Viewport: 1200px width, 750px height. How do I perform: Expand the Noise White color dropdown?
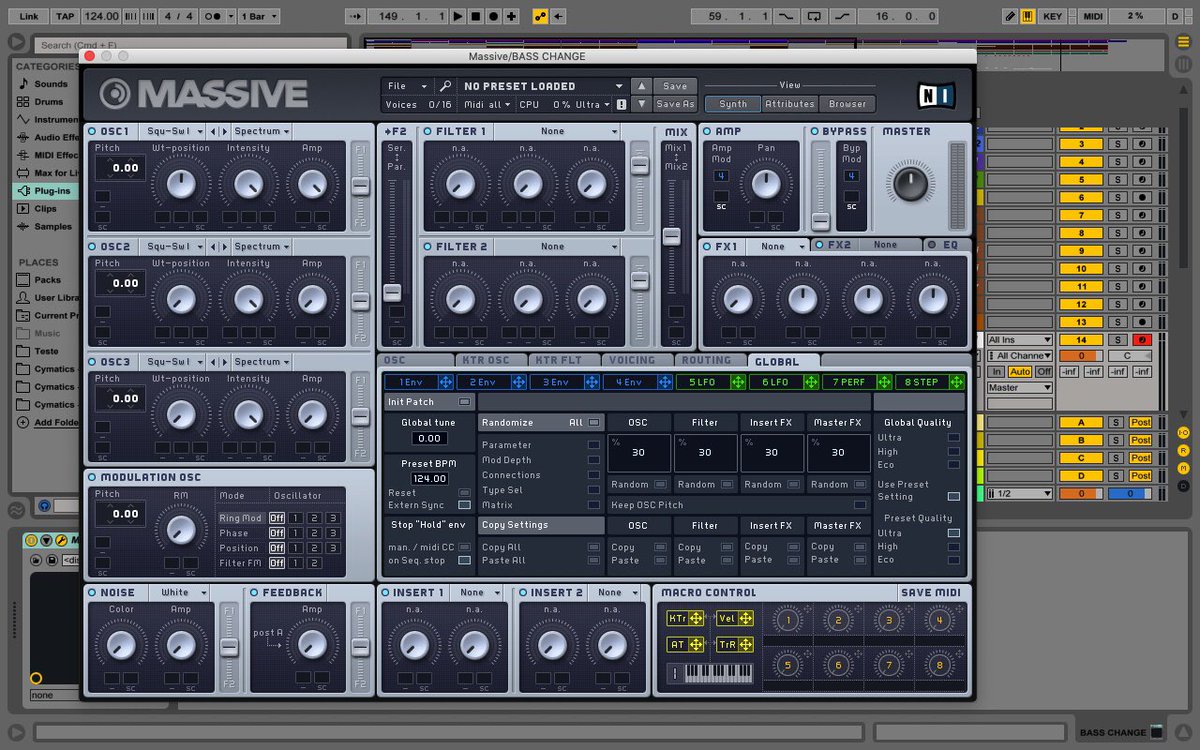click(x=183, y=593)
